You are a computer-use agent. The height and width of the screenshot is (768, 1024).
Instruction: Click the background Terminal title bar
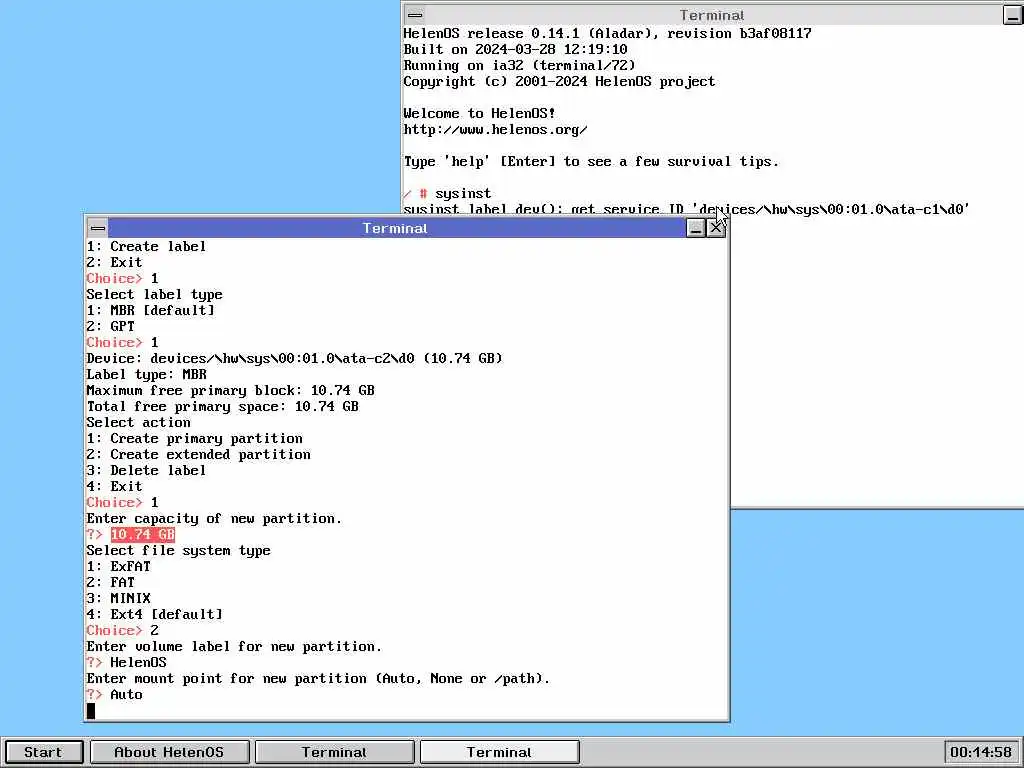pos(712,15)
